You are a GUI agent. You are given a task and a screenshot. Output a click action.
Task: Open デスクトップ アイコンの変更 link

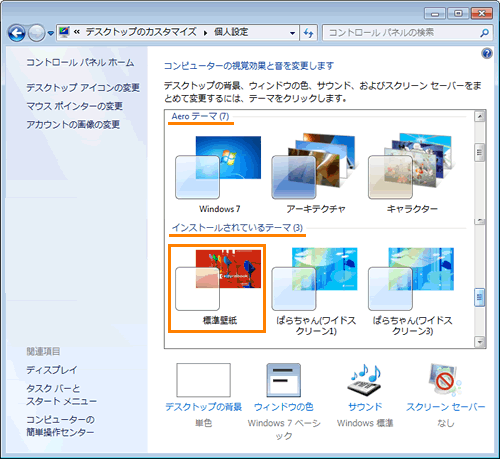coord(83,88)
